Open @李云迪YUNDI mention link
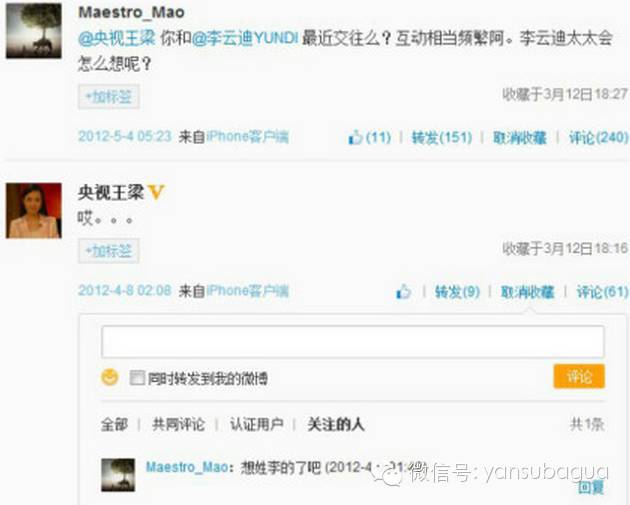630x505 pixels. (x=245, y=38)
